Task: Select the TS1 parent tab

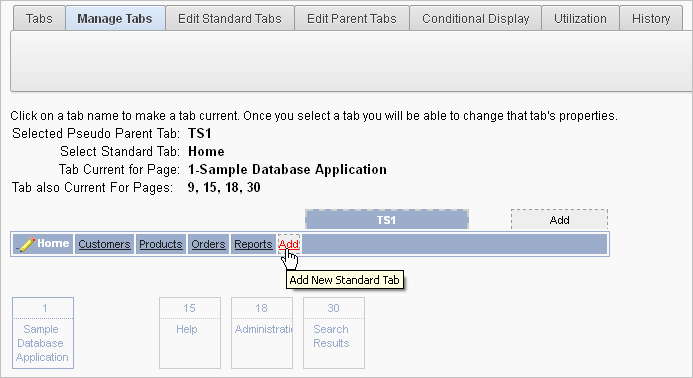Action: (x=387, y=220)
